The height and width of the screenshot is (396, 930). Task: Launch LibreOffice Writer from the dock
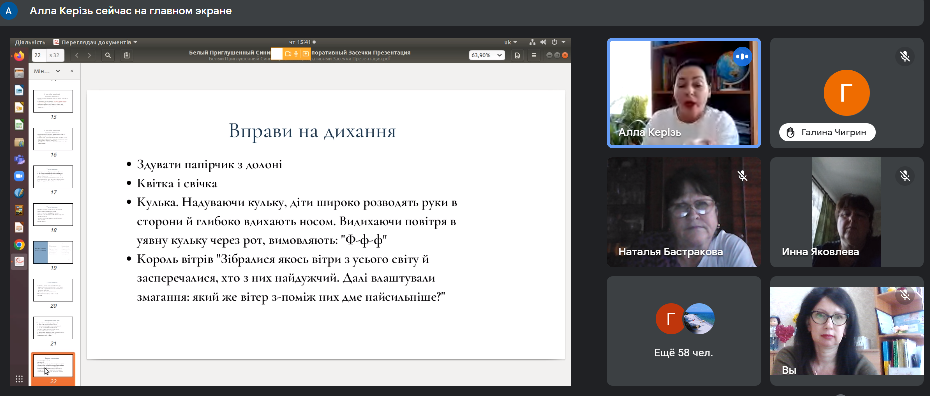point(19,90)
